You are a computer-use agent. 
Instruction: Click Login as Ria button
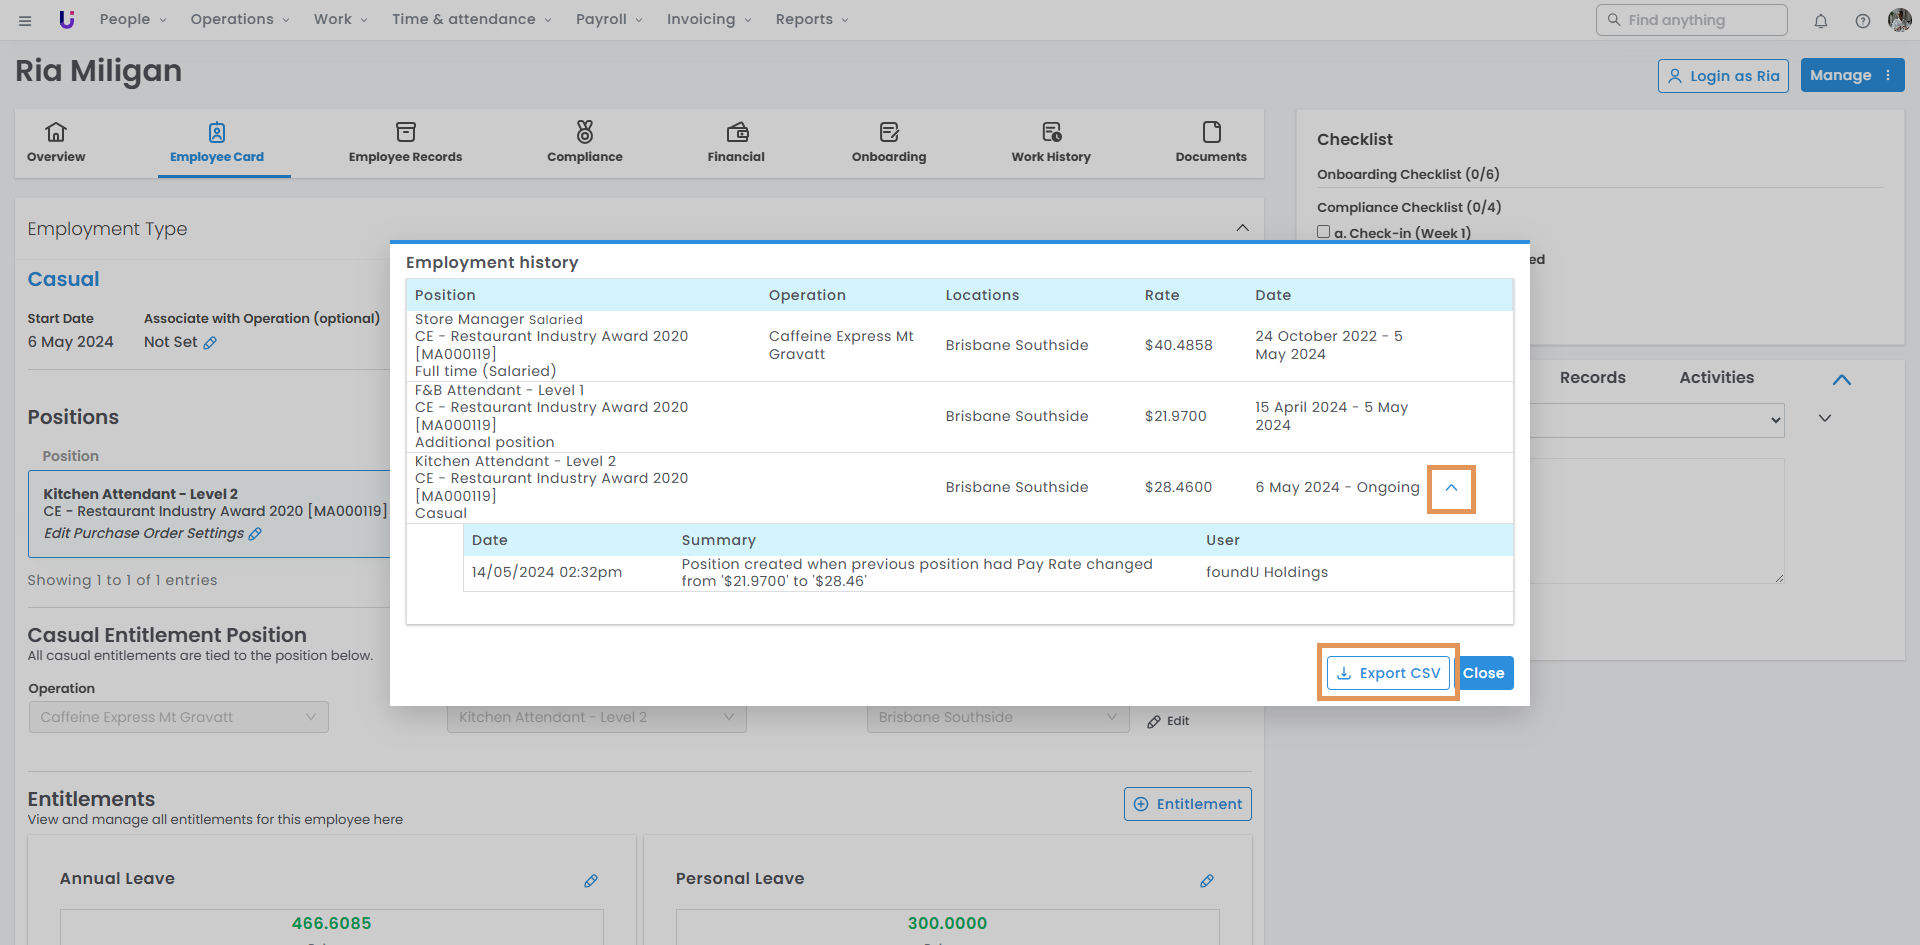pos(1723,76)
